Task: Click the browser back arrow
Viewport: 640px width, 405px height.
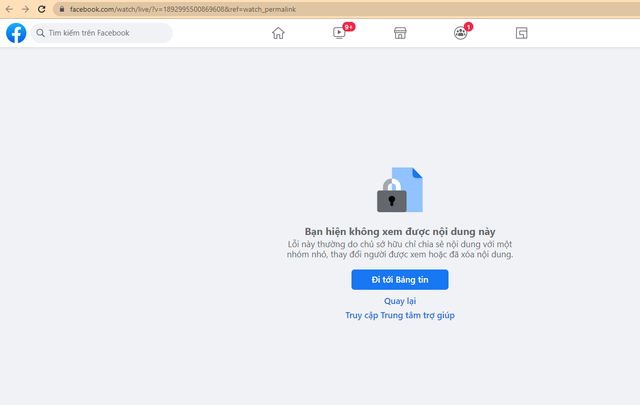Action: 9,8
